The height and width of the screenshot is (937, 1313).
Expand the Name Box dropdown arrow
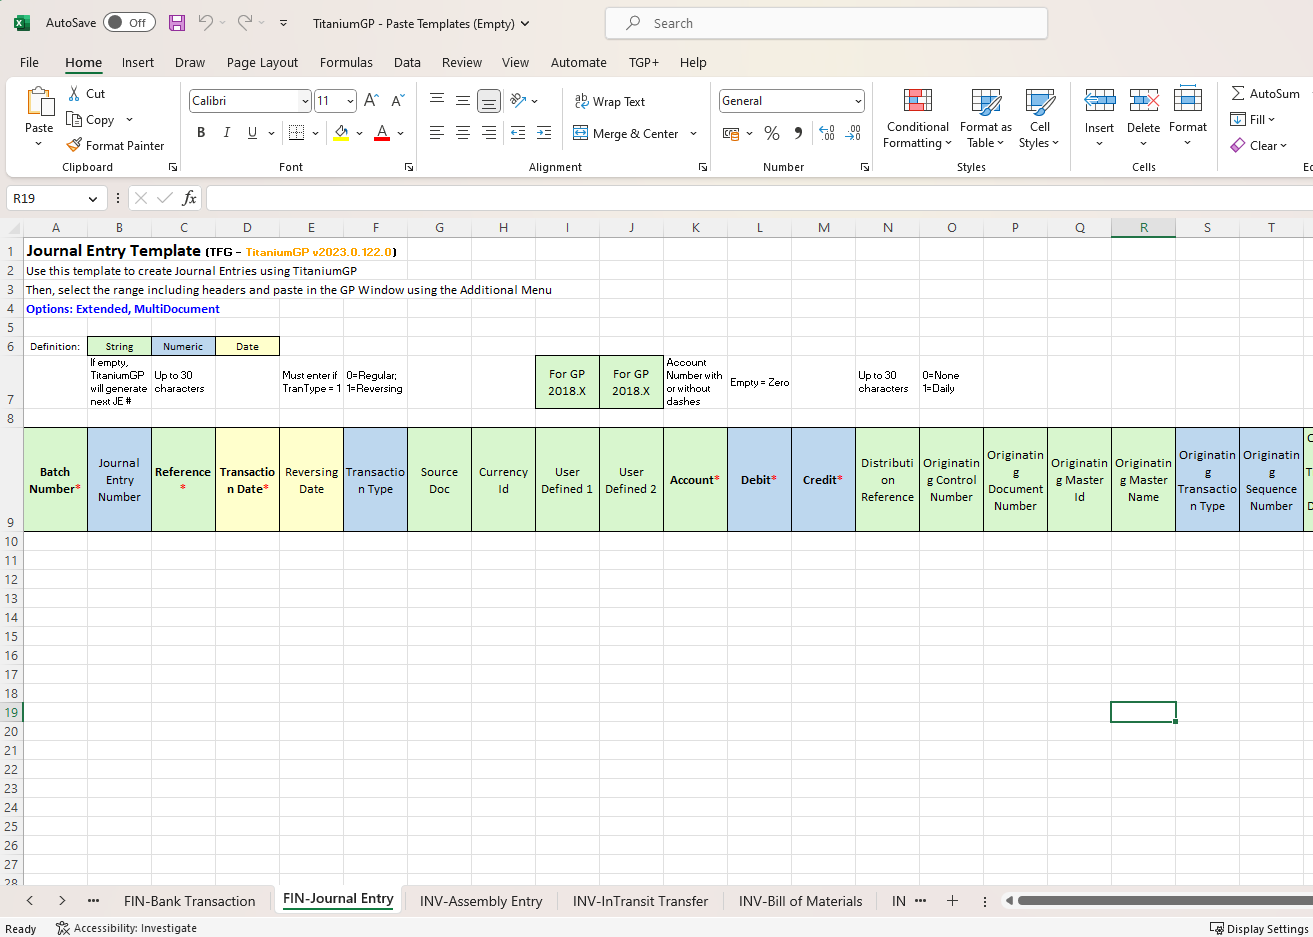[93, 198]
